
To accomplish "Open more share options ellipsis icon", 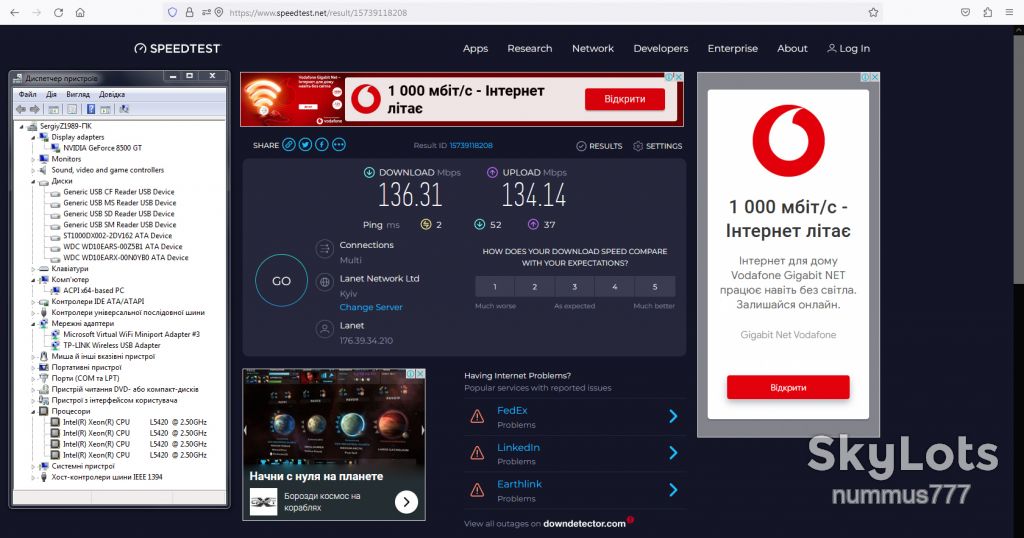I will pos(339,145).
